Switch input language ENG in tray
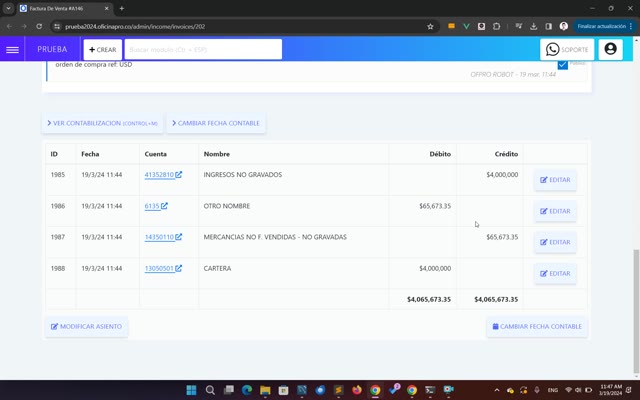 pyautogui.click(x=553, y=390)
